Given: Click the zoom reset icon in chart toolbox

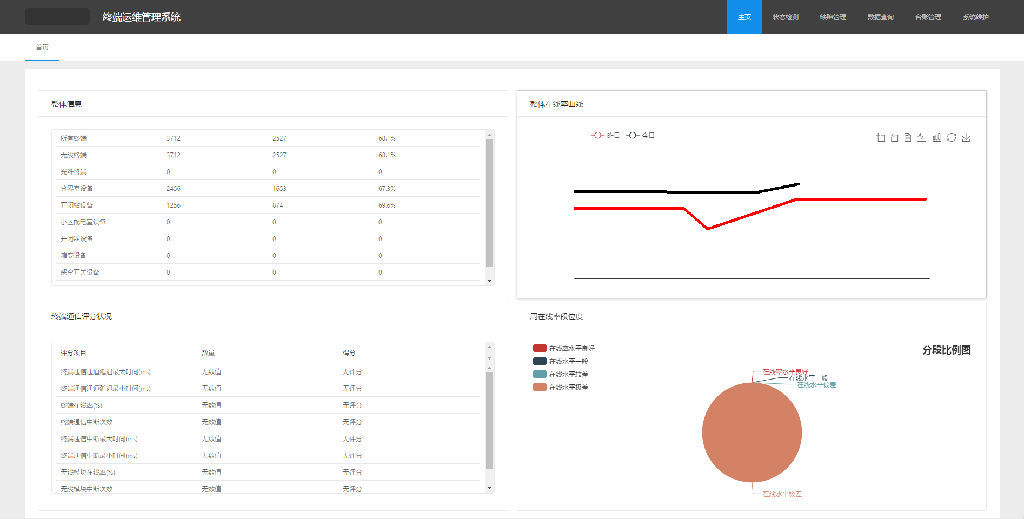Looking at the screenshot, I should [894, 137].
